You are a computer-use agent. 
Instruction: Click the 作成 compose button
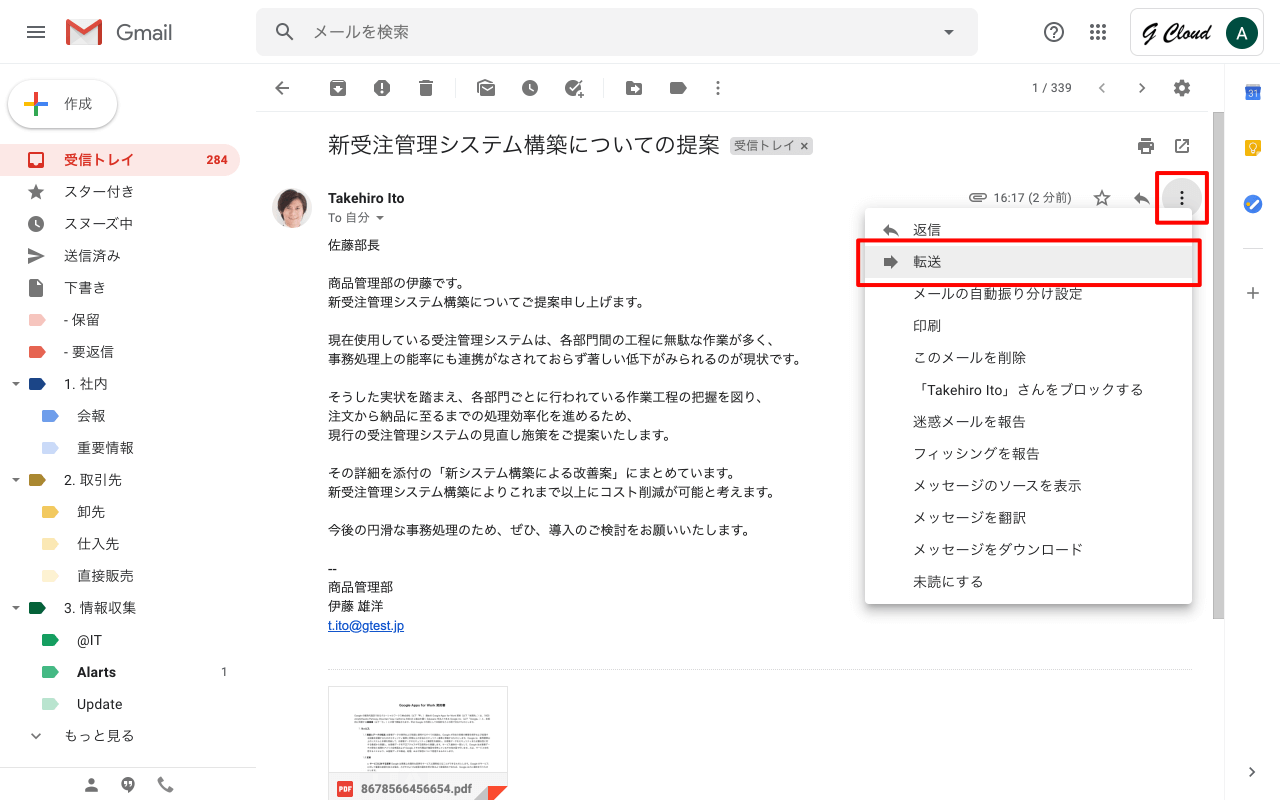63,104
